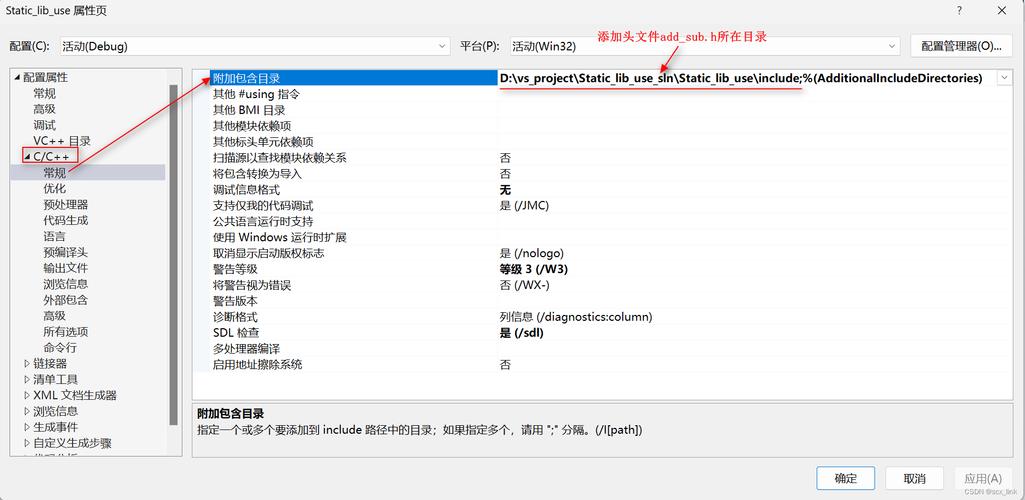Click the 是 (/sdl) value

click(x=521, y=333)
